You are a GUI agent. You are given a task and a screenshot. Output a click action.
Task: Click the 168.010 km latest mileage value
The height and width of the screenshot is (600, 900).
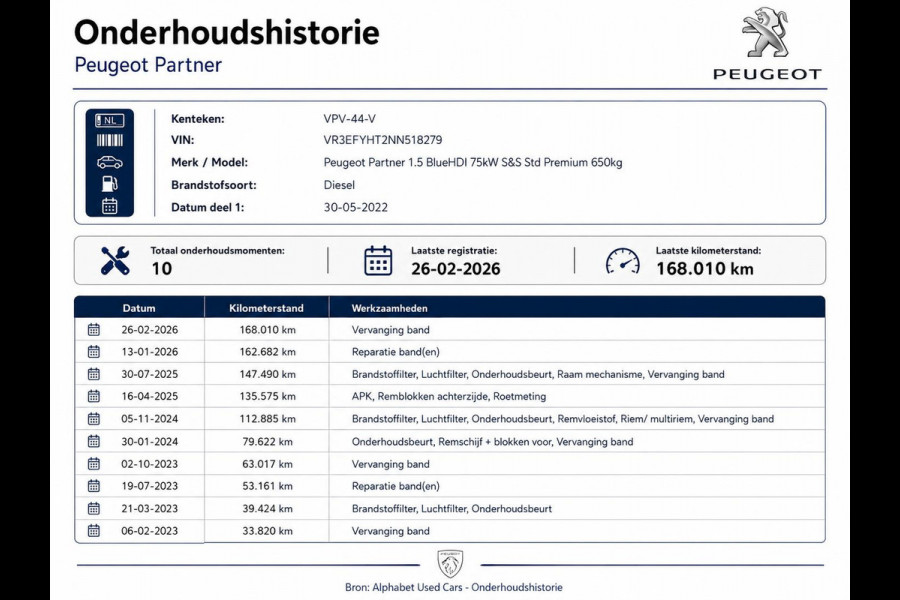coord(705,269)
